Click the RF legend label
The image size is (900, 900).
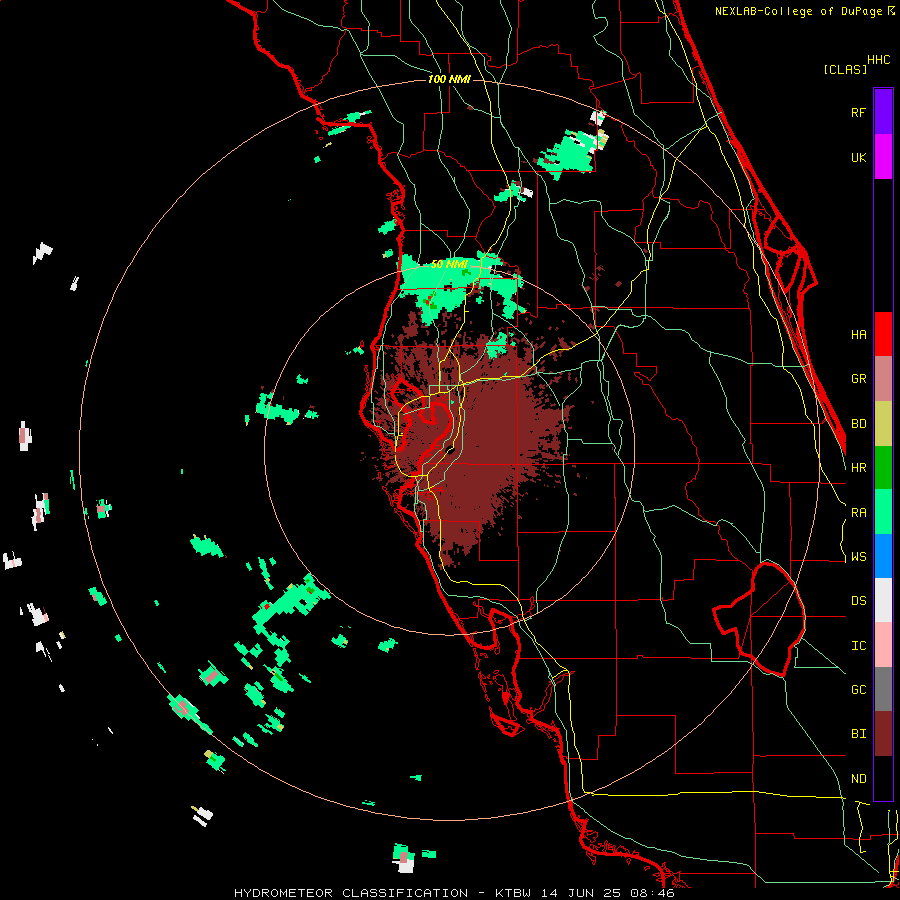tap(858, 112)
